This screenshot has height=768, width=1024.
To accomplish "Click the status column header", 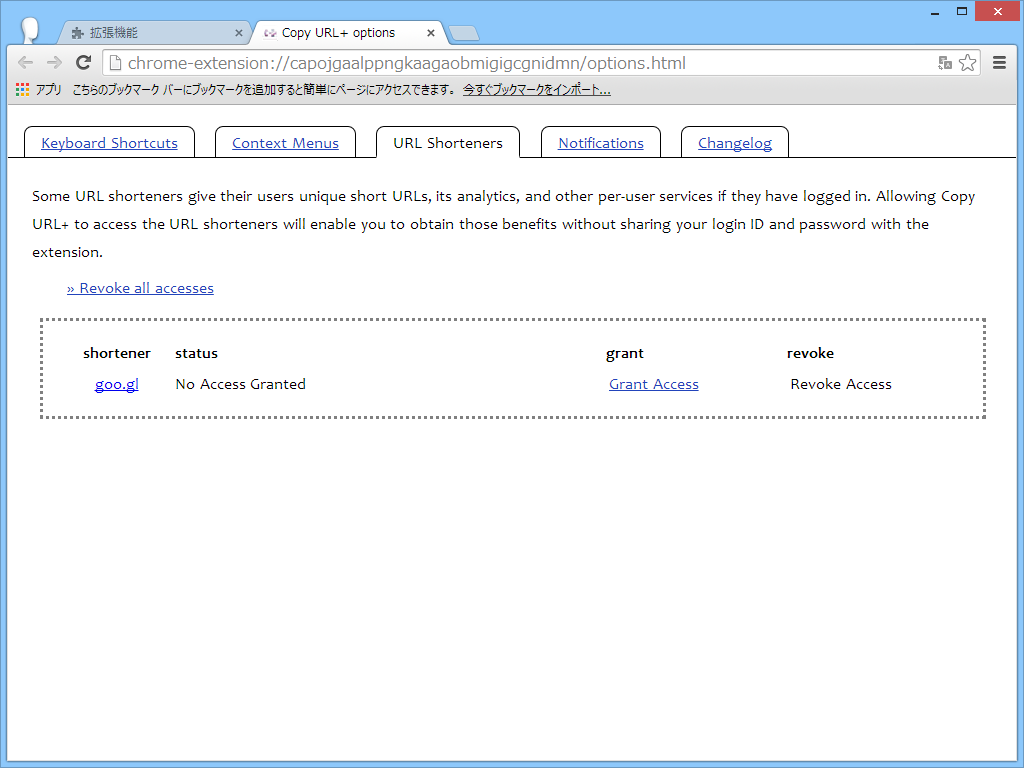I will [x=197, y=353].
